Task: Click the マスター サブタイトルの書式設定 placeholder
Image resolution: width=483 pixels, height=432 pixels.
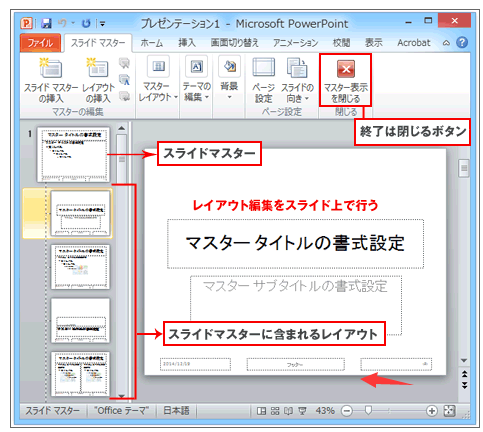Action: [296, 305]
